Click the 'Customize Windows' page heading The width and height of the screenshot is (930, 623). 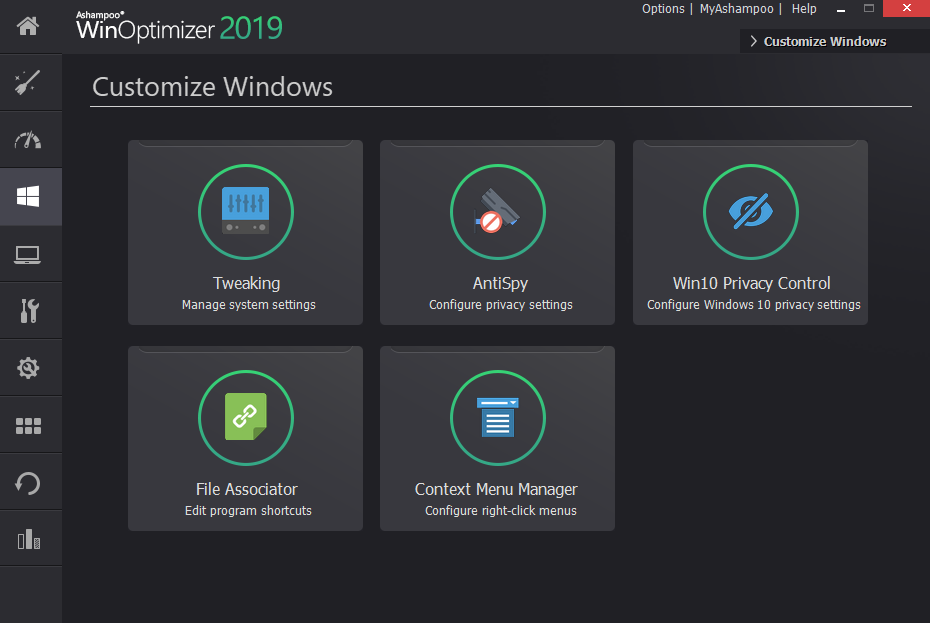212,87
